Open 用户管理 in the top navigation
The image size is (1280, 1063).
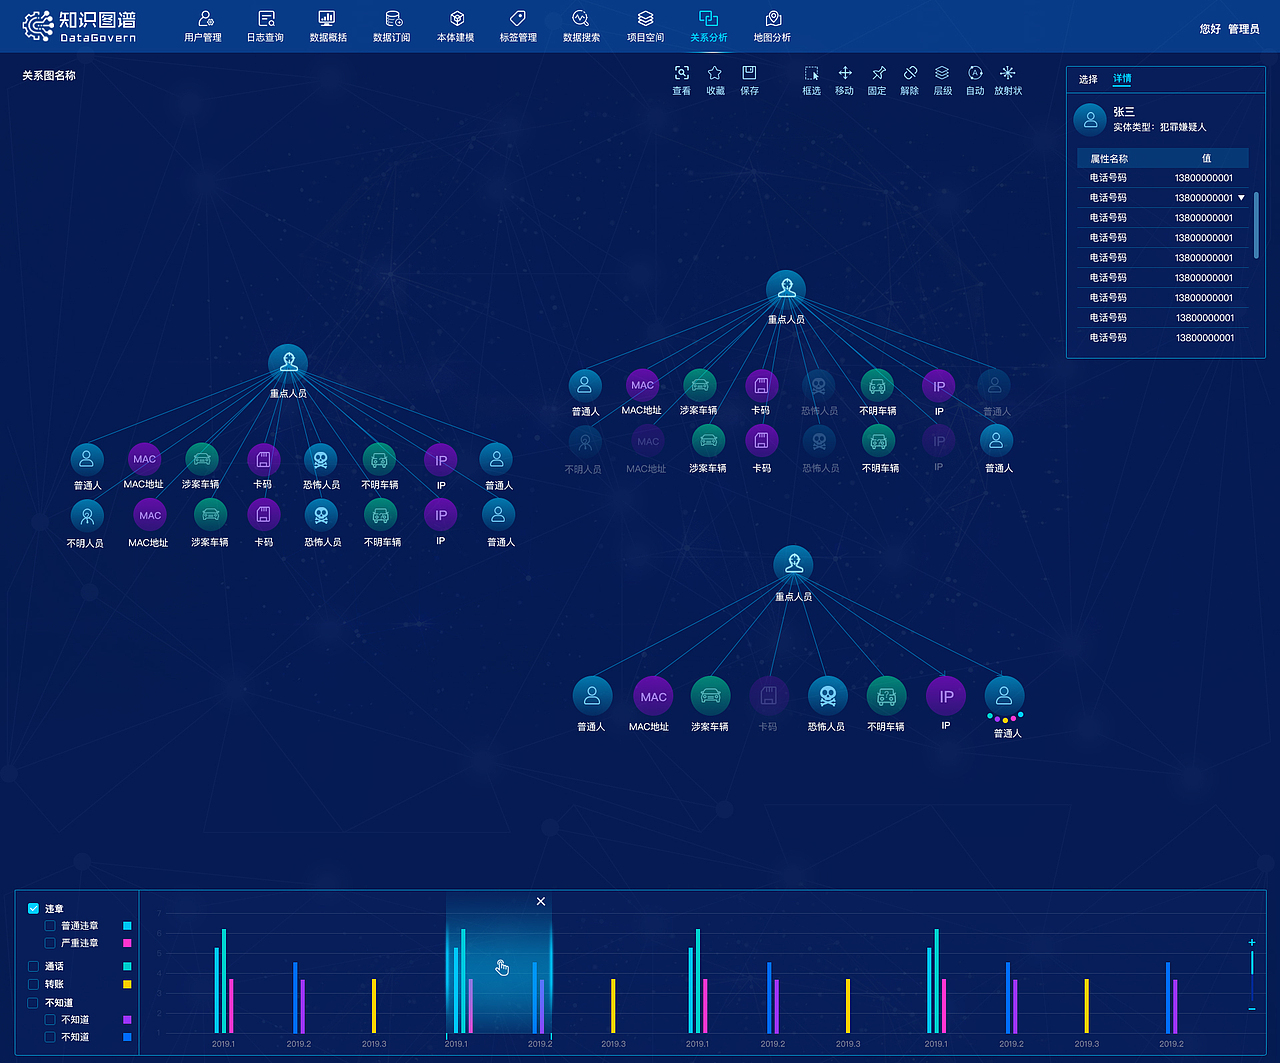[x=203, y=27]
